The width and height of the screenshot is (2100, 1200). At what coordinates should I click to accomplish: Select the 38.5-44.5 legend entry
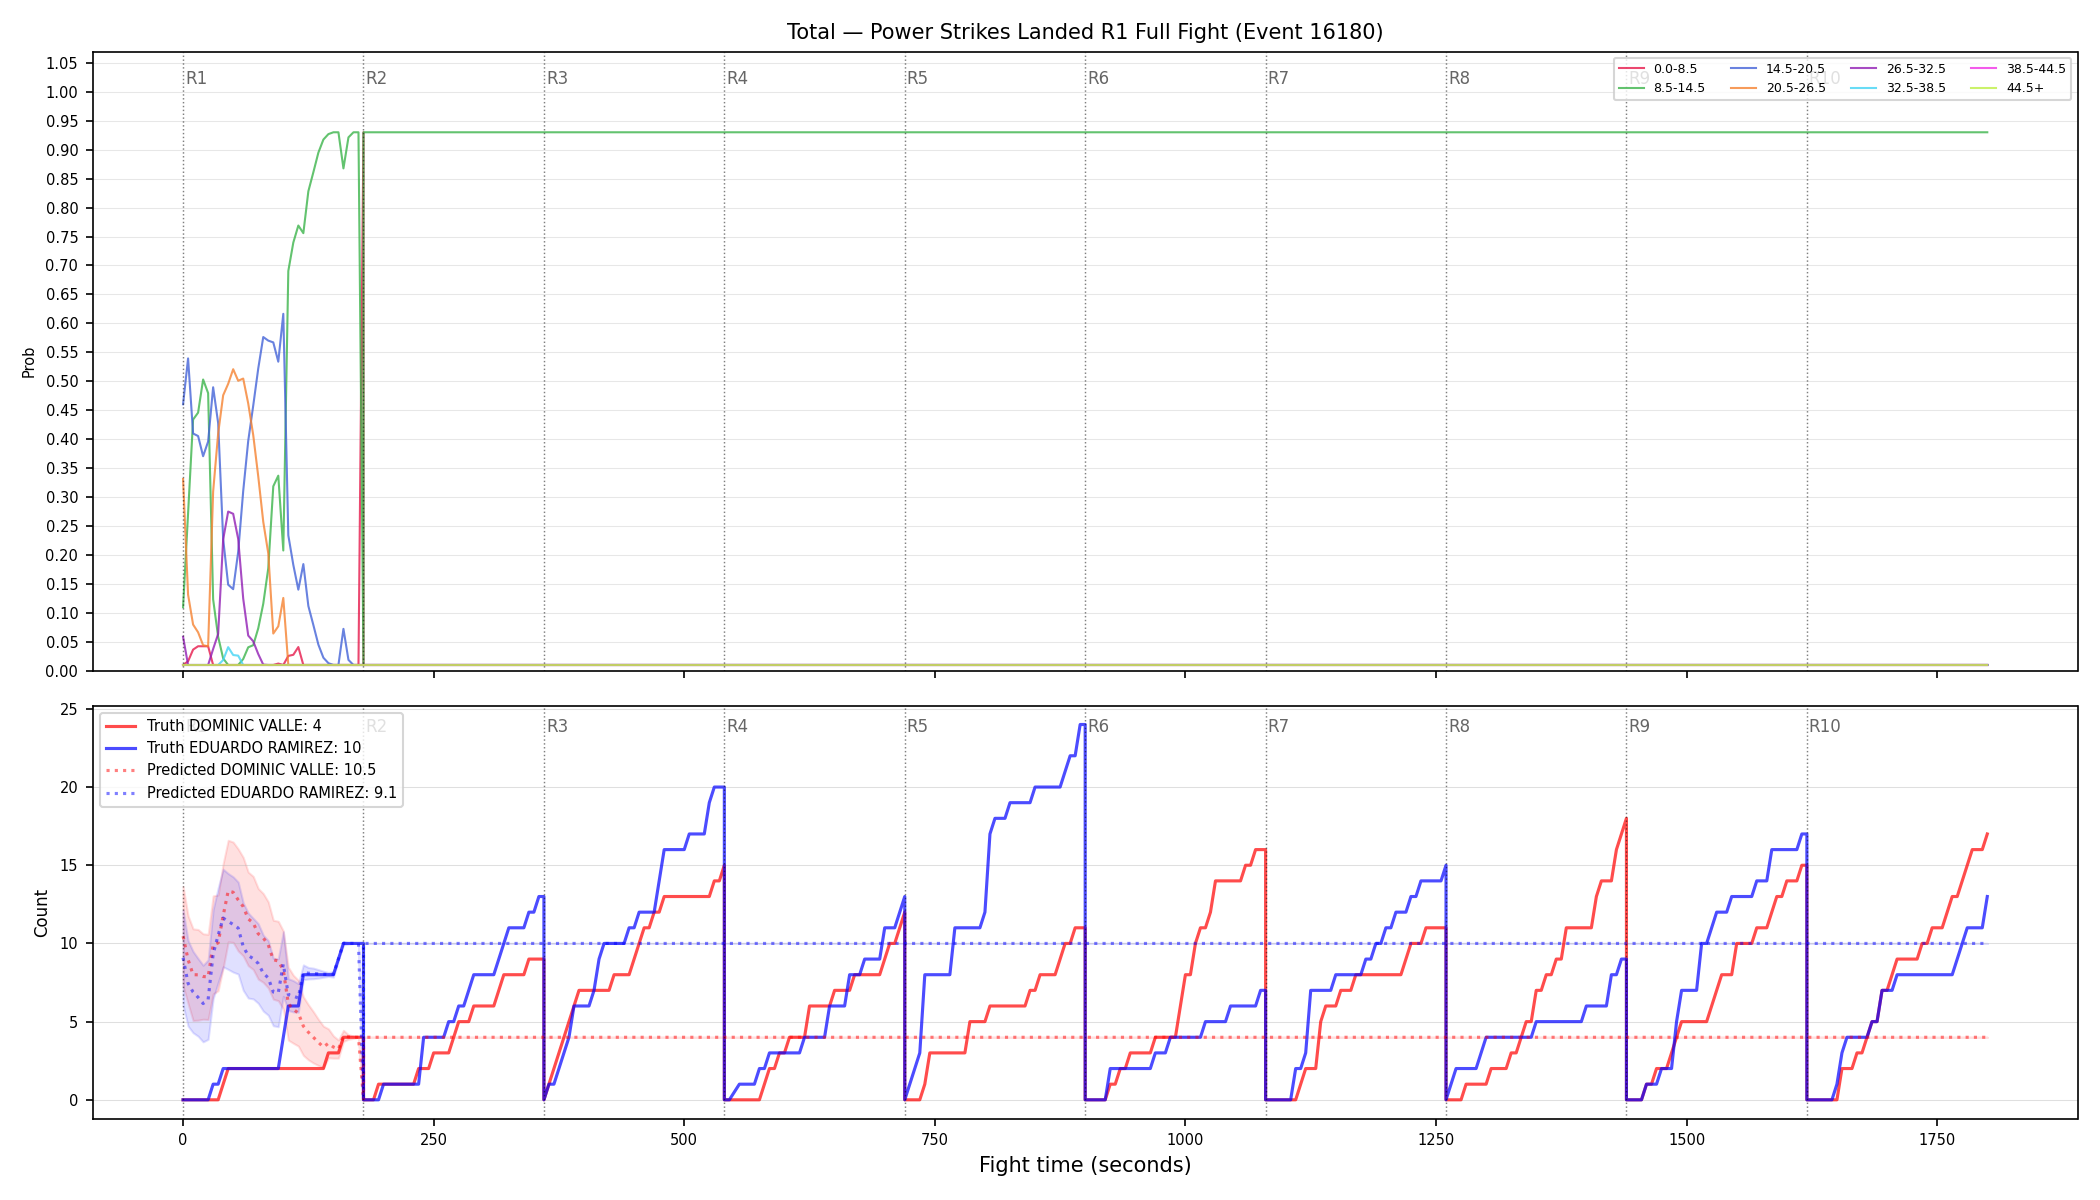coord(2018,69)
